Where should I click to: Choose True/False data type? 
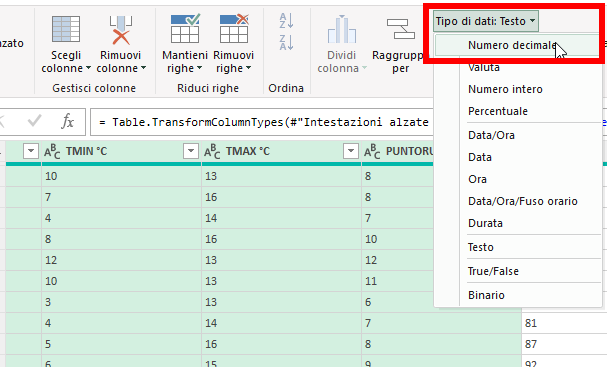[493, 271]
